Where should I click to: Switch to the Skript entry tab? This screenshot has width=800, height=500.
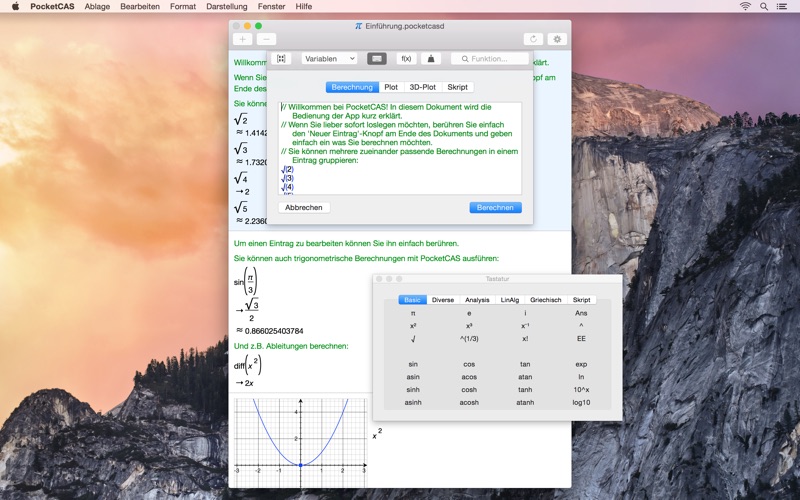point(458,87)
